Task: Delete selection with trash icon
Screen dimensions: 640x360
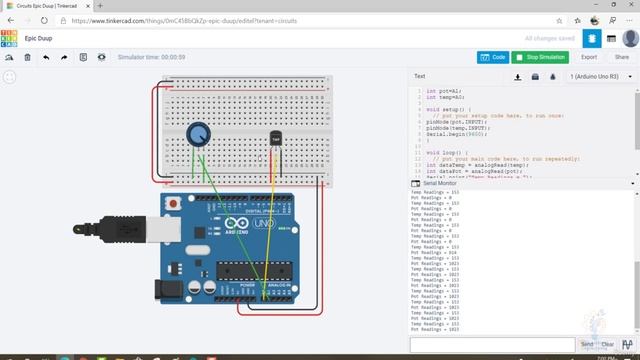Action: (x=27, y=58)
